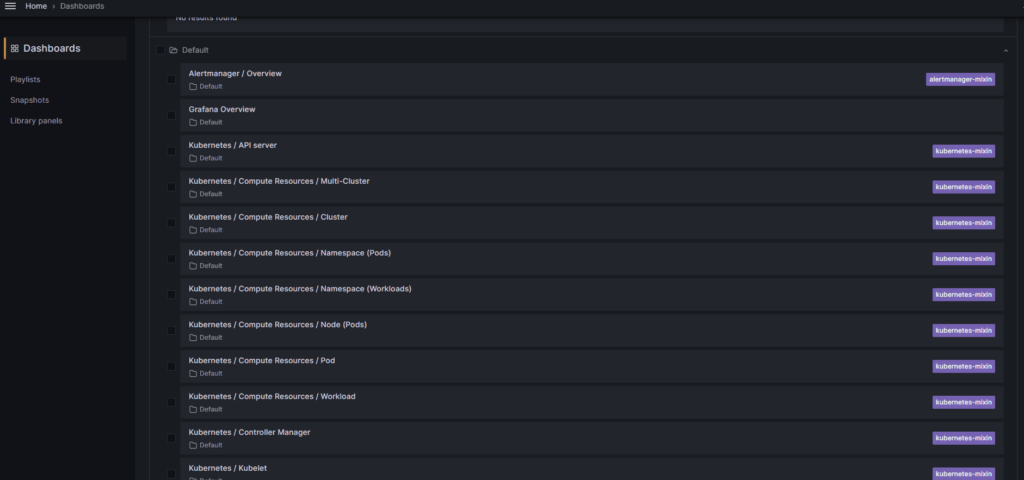Viewport: 1024px width, 480px height.
Task: Click kubernetes-mixin tag on Multi-Cluster row
Action: point(963,187)
